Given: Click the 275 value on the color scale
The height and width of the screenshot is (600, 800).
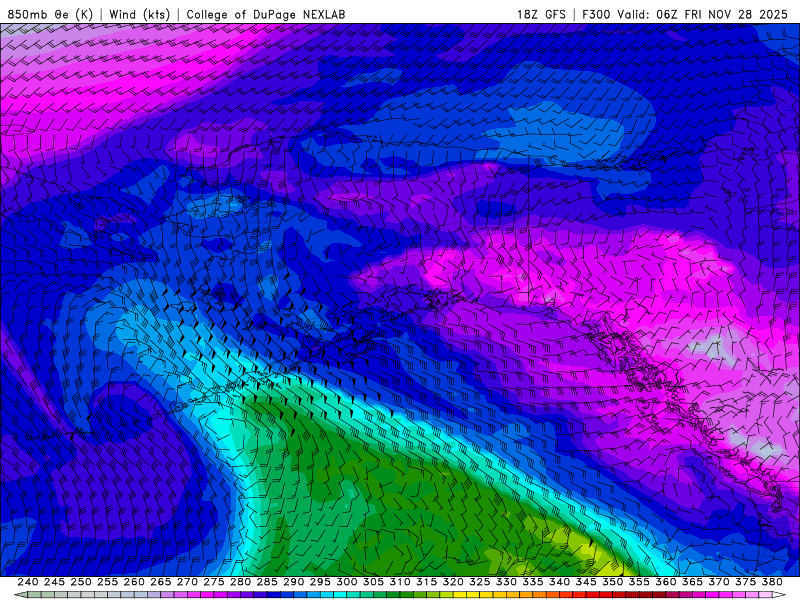Looking at the screenshot, I should [x=213, y=582].
